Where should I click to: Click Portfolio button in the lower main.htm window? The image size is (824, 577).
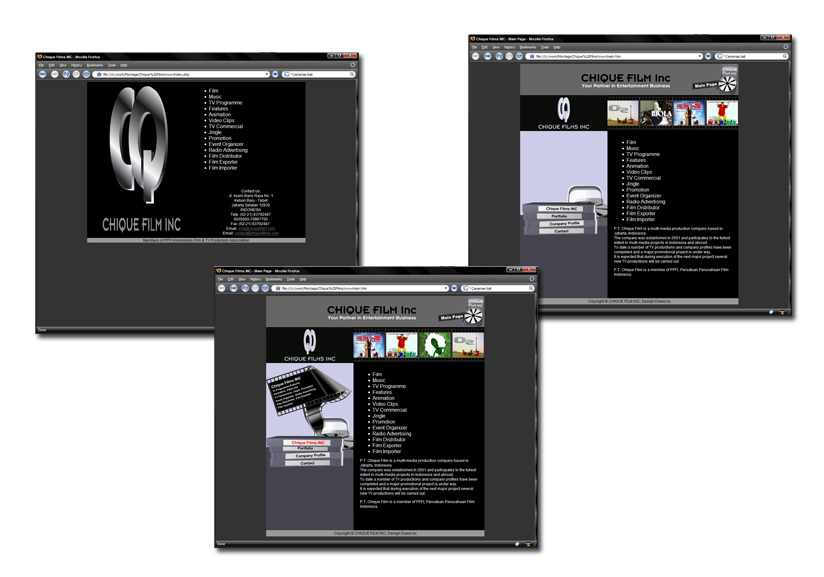pos(306,449)
